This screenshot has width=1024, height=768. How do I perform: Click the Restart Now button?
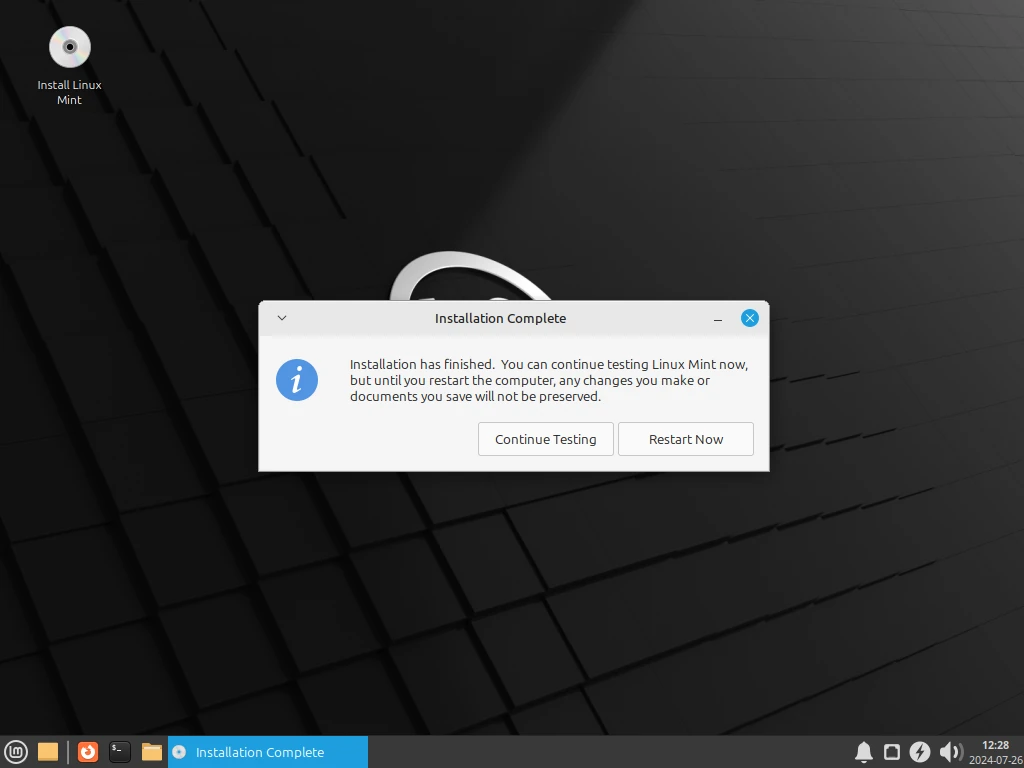click(x=685, y=439)
